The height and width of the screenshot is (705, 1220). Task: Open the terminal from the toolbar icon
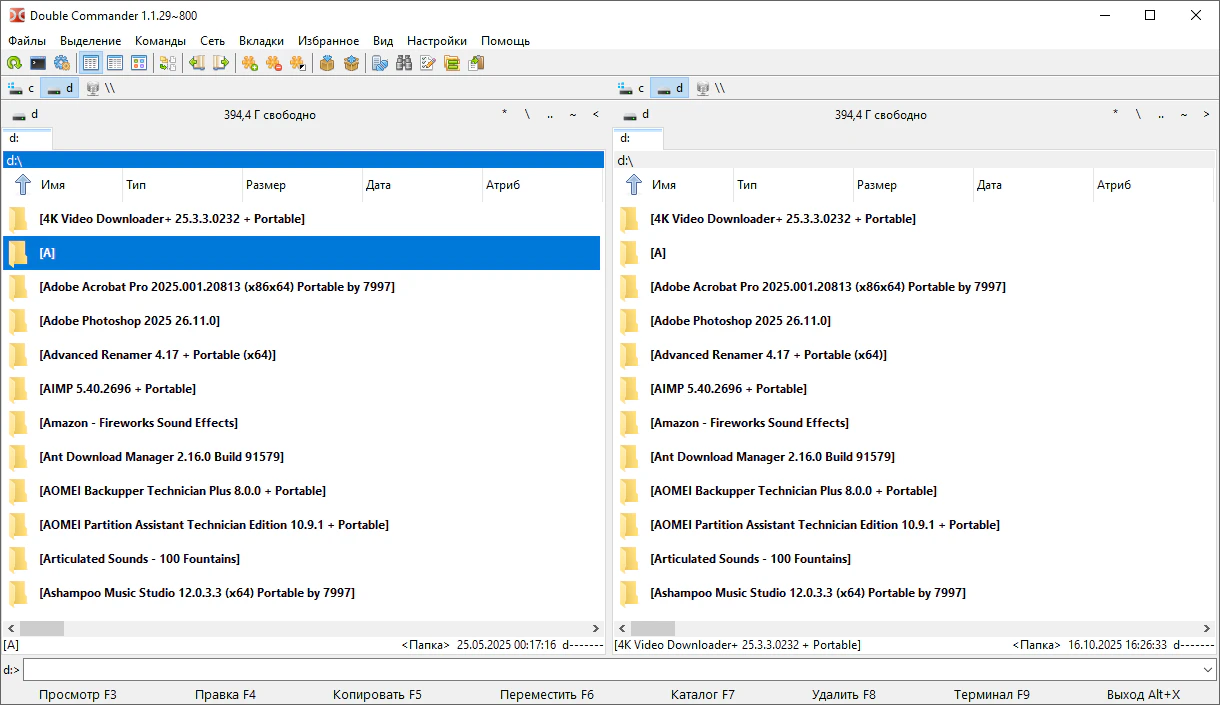[38, 63]
